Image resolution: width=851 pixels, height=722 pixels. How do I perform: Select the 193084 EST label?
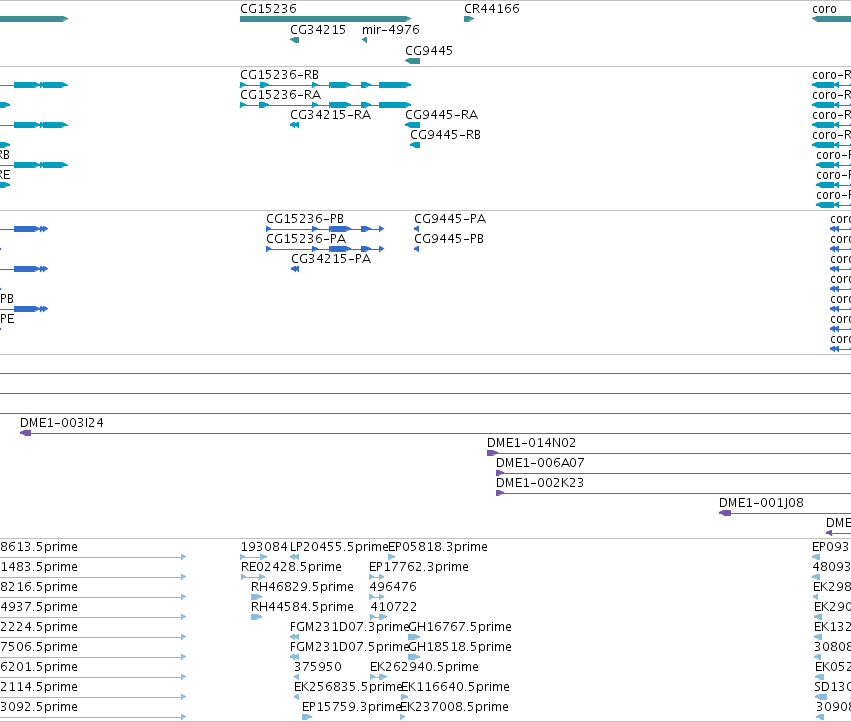[x=264, y=547]
